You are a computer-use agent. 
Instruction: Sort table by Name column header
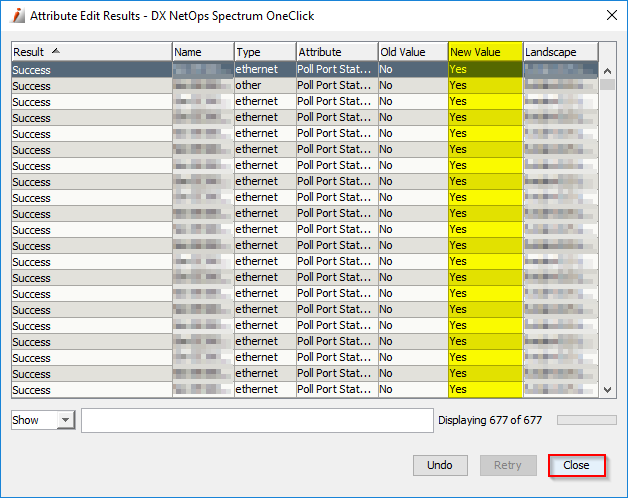(x=203, y=52)
